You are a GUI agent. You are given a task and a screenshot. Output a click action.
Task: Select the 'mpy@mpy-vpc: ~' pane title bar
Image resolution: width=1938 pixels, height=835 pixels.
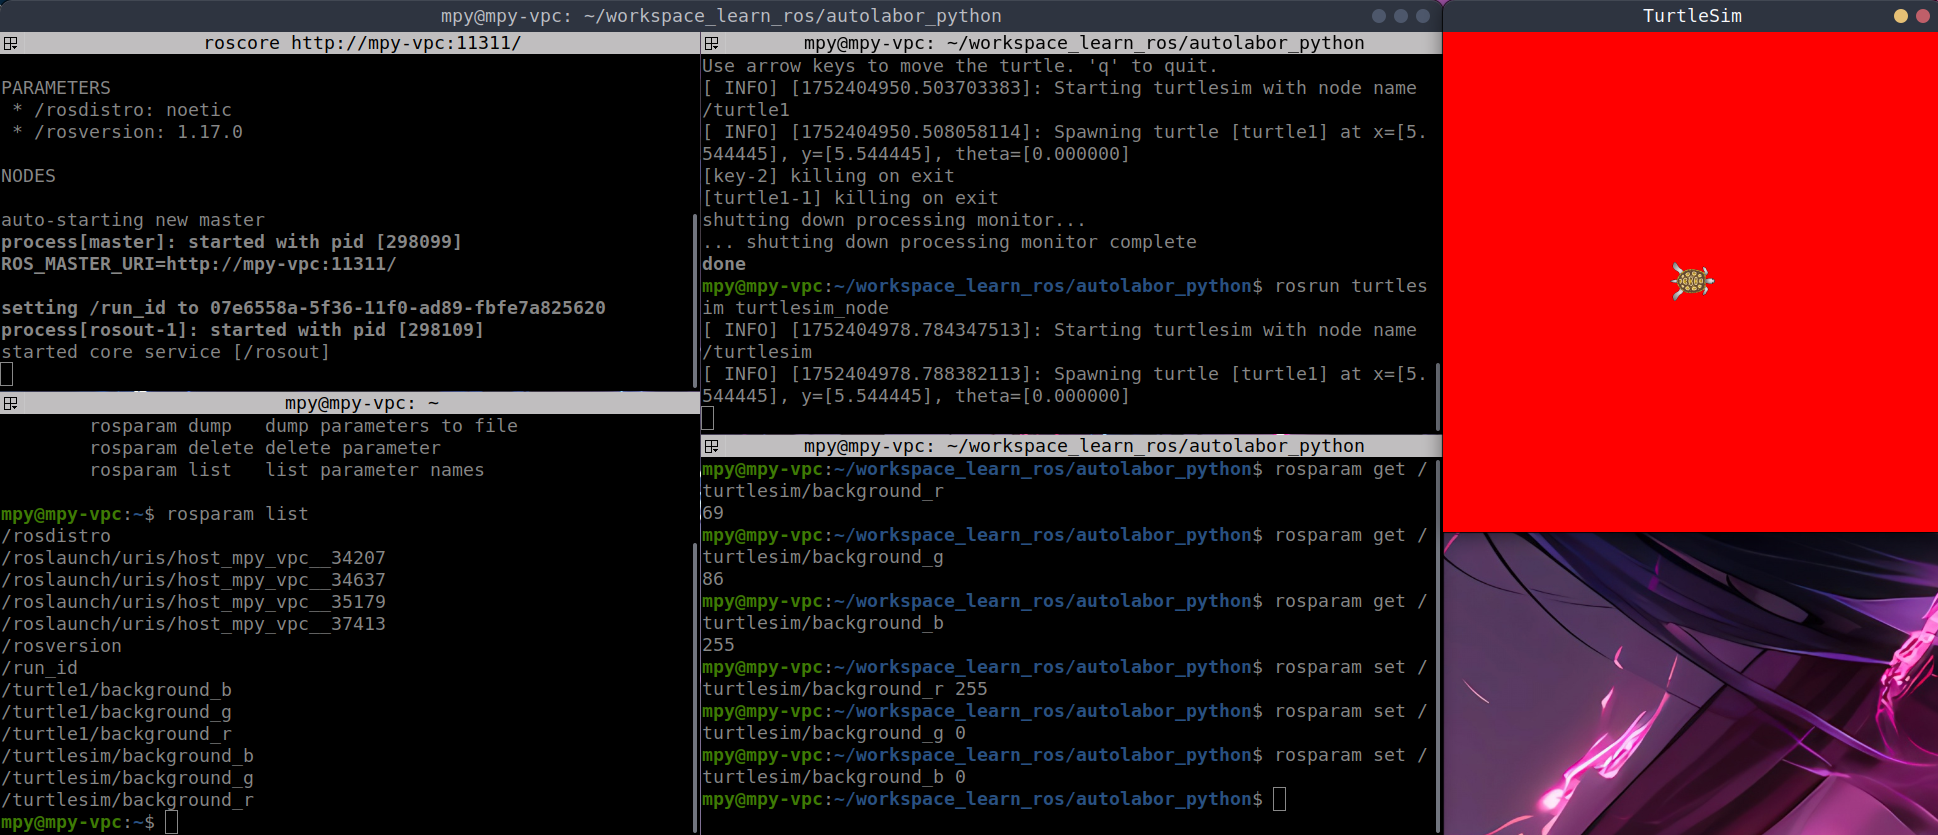click(x=362, y=403)
